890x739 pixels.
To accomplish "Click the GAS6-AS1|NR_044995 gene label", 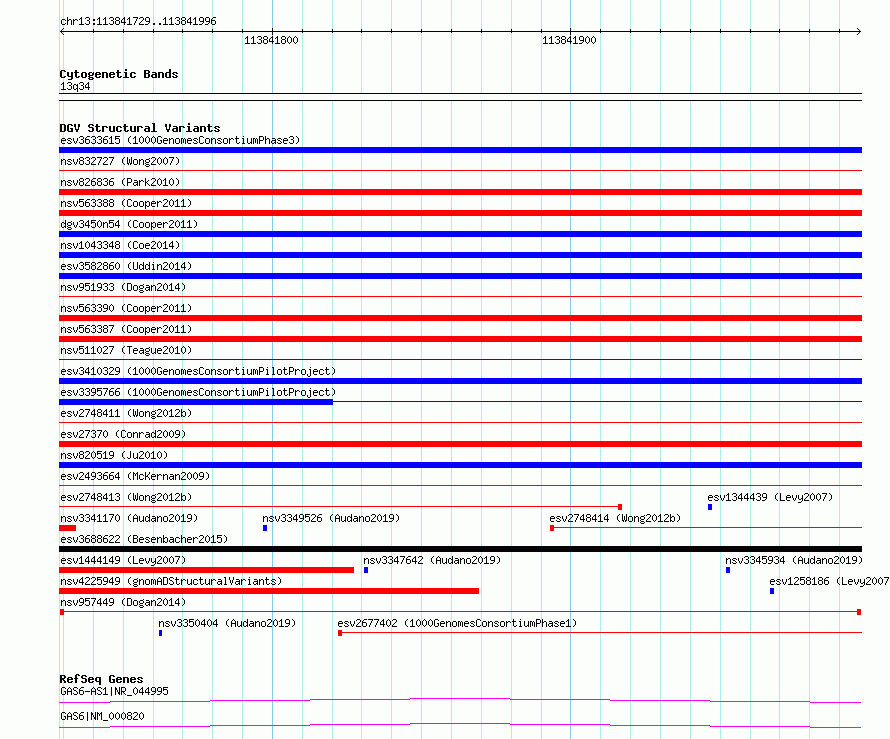I will coord(114,691).
